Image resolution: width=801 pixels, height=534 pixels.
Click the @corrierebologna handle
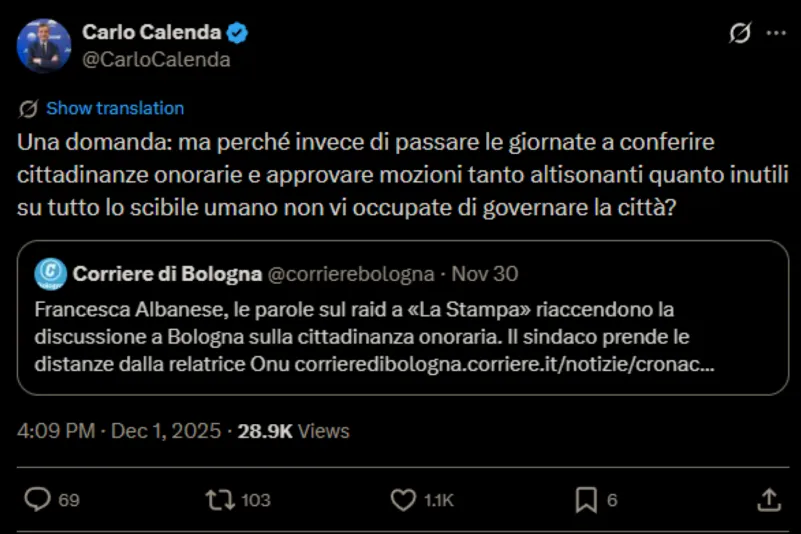click(x=352, y=273)
